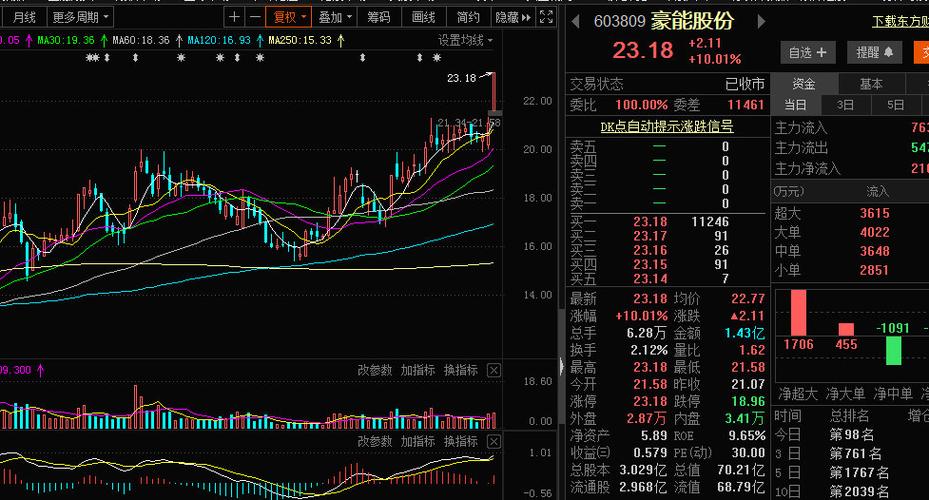The image size is (929, 500).
Task: Select 3日 fund flow tab
Action: point(845,105)
